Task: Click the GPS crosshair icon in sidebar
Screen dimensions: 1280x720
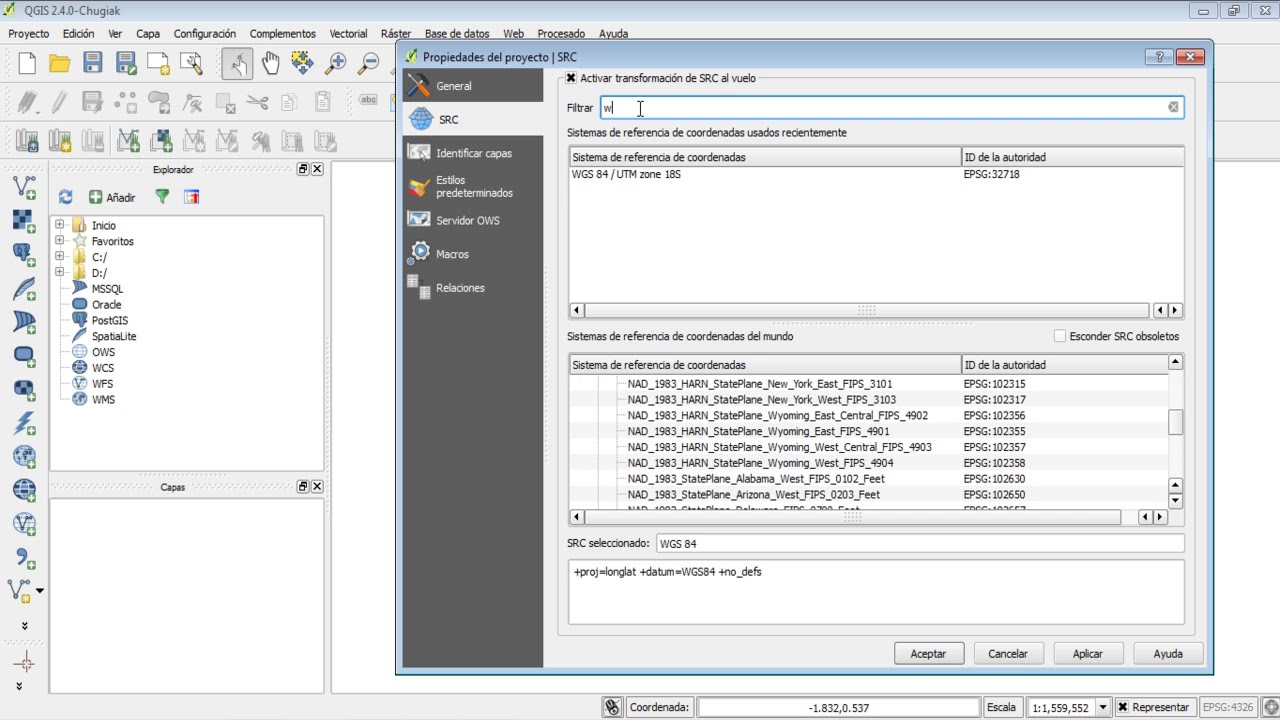Action: [x=25, y=662]
